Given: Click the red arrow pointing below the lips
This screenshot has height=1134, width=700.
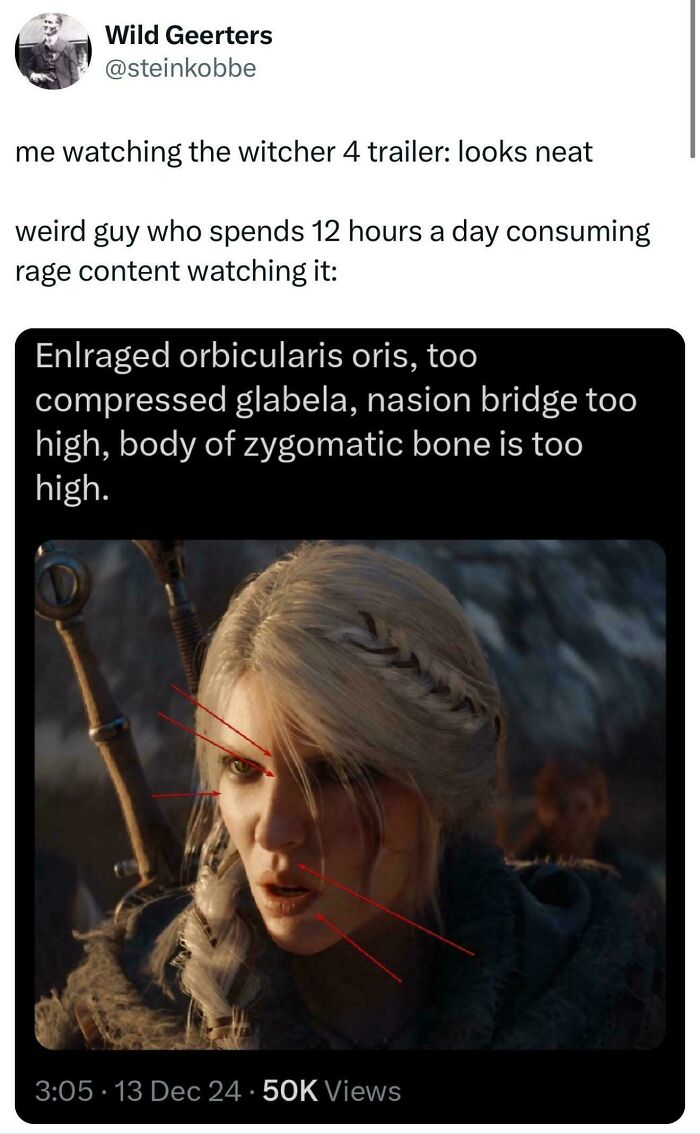Looking at the screenshot, I should coord(358,948).
